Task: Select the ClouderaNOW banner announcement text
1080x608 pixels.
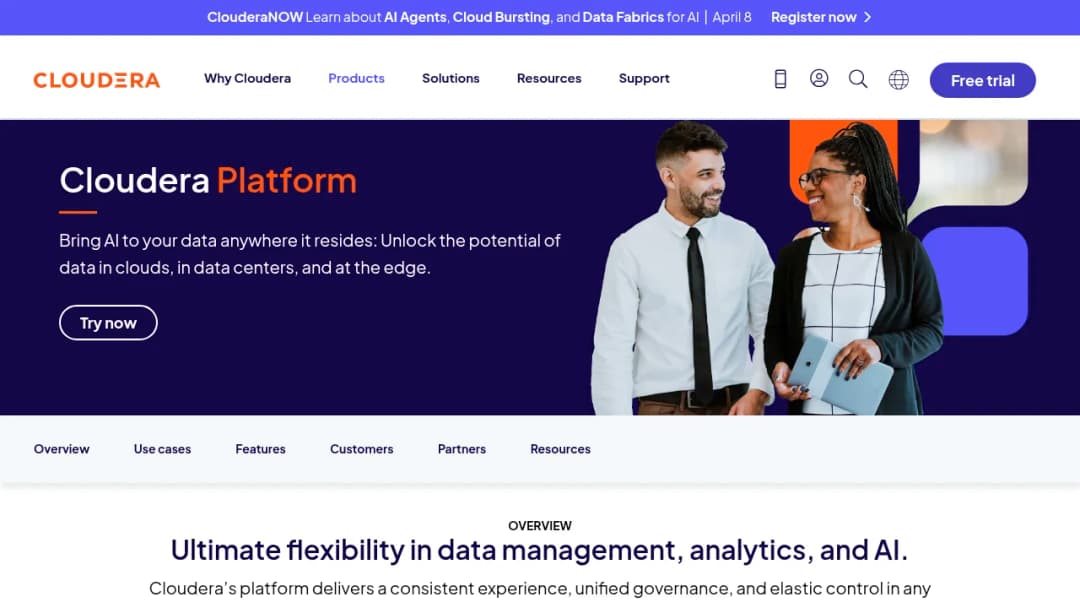Action: pyautogui.click(x=479, y=17)
